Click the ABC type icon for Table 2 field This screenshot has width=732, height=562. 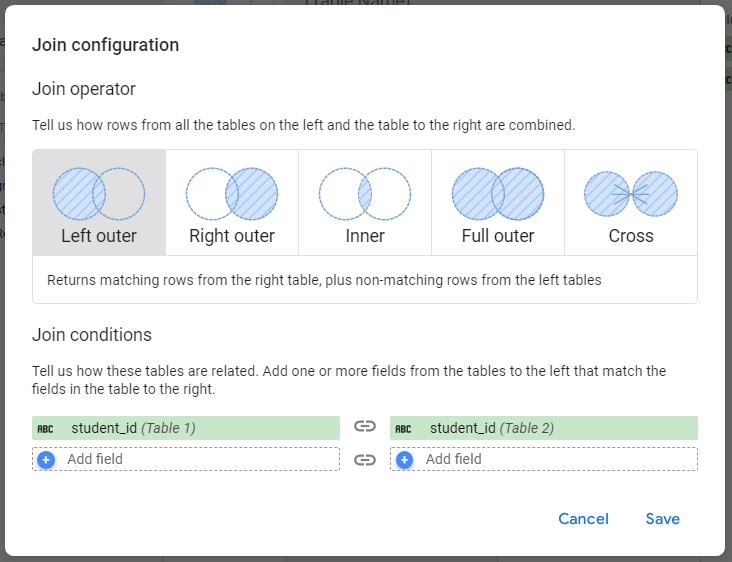coord(404,429)
